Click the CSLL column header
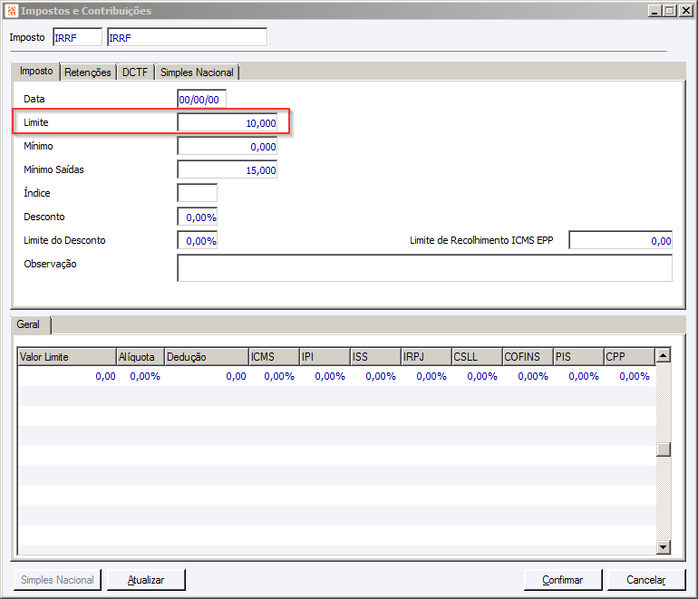 477,357
